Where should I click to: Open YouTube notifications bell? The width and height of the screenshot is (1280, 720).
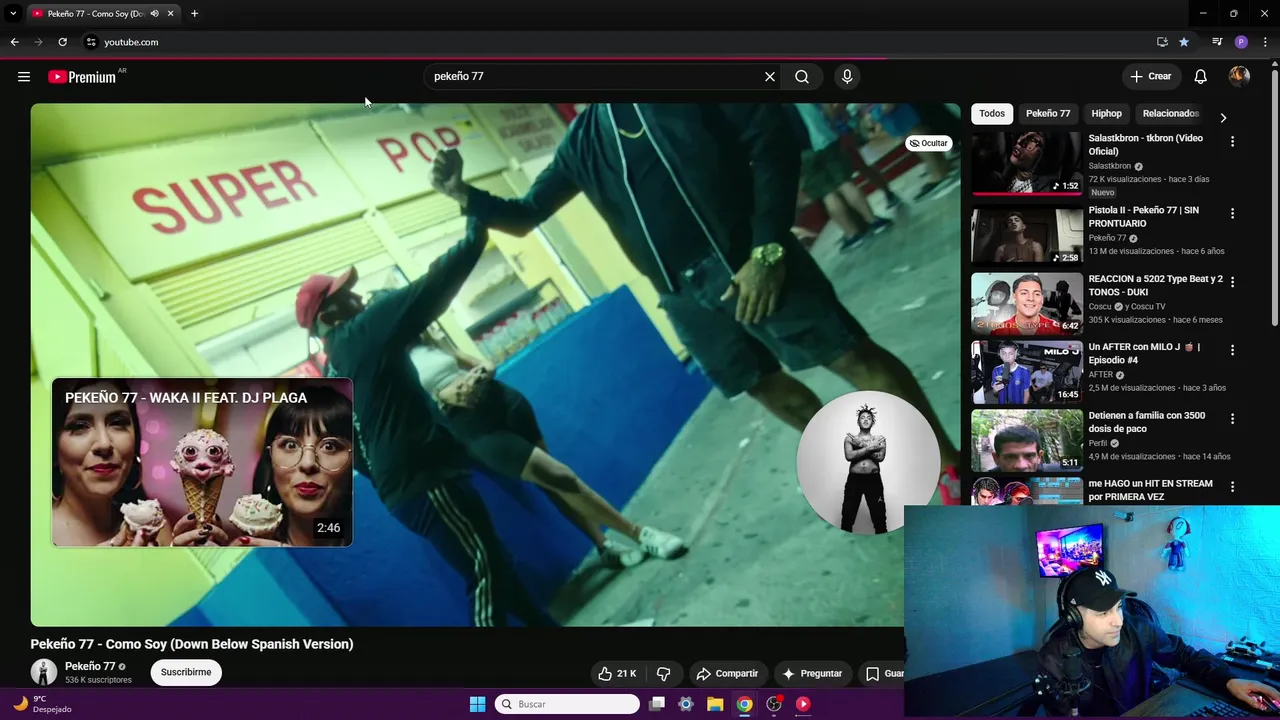click(x=1201, y=76)
